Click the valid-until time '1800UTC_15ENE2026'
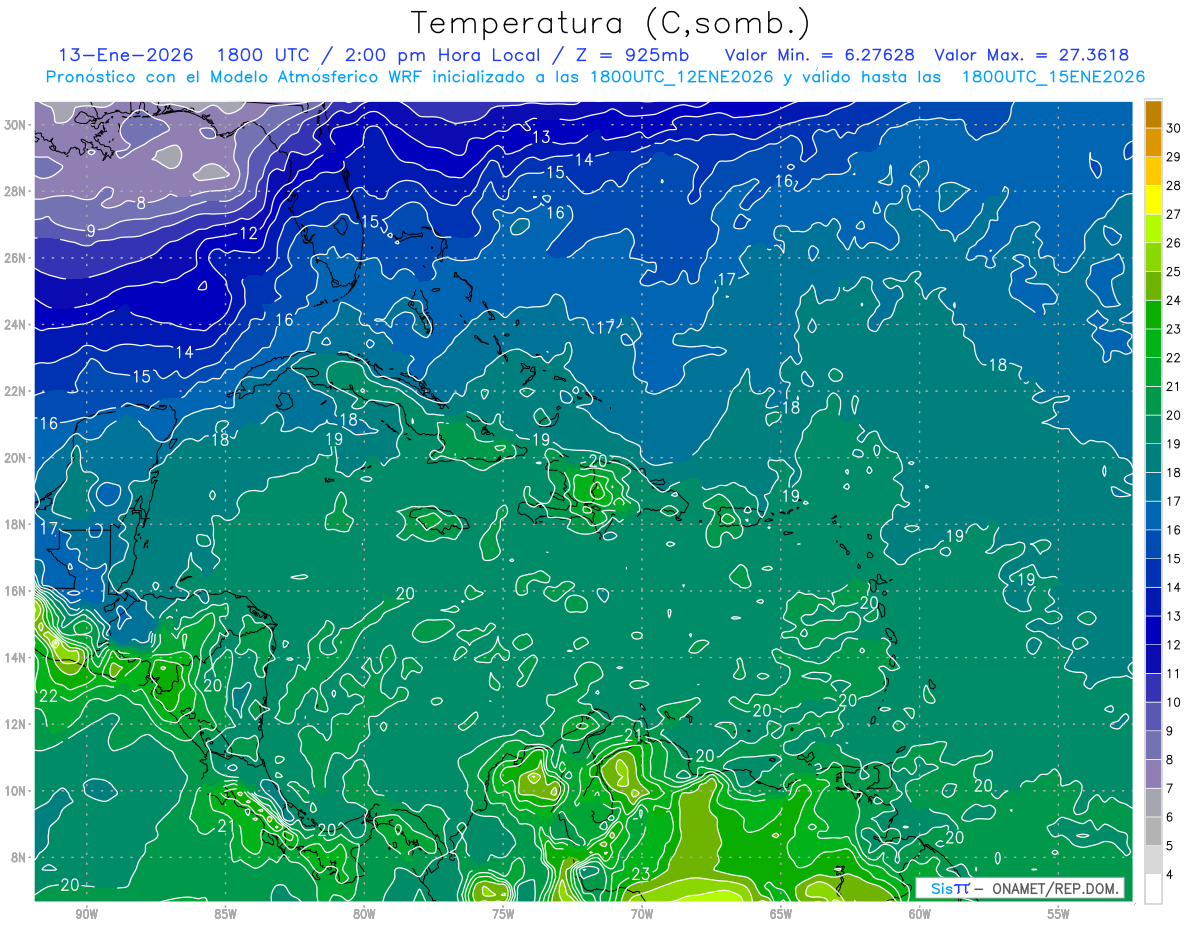 click(x=1053, y=77)
